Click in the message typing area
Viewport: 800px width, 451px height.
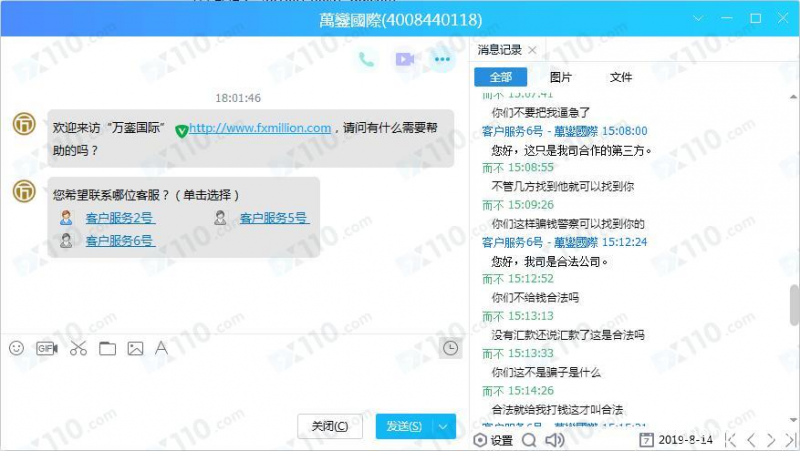235,385
